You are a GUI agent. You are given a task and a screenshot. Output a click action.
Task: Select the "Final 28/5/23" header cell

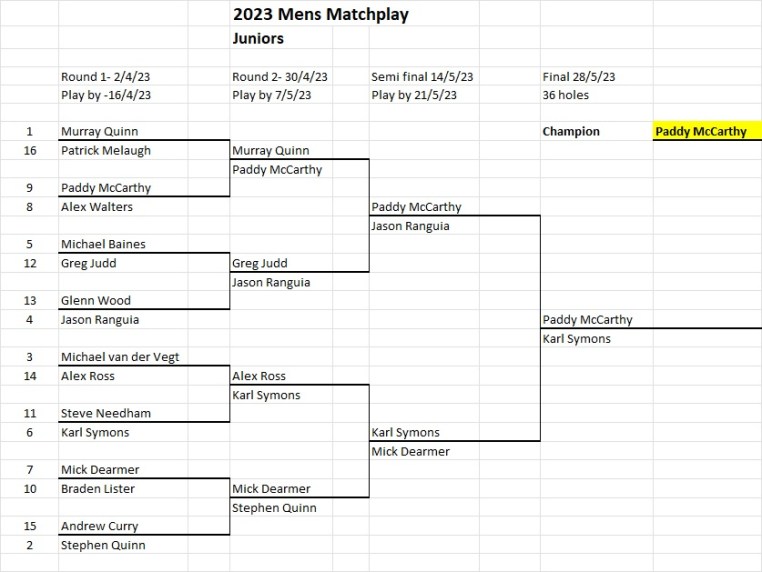click(579, 77)
